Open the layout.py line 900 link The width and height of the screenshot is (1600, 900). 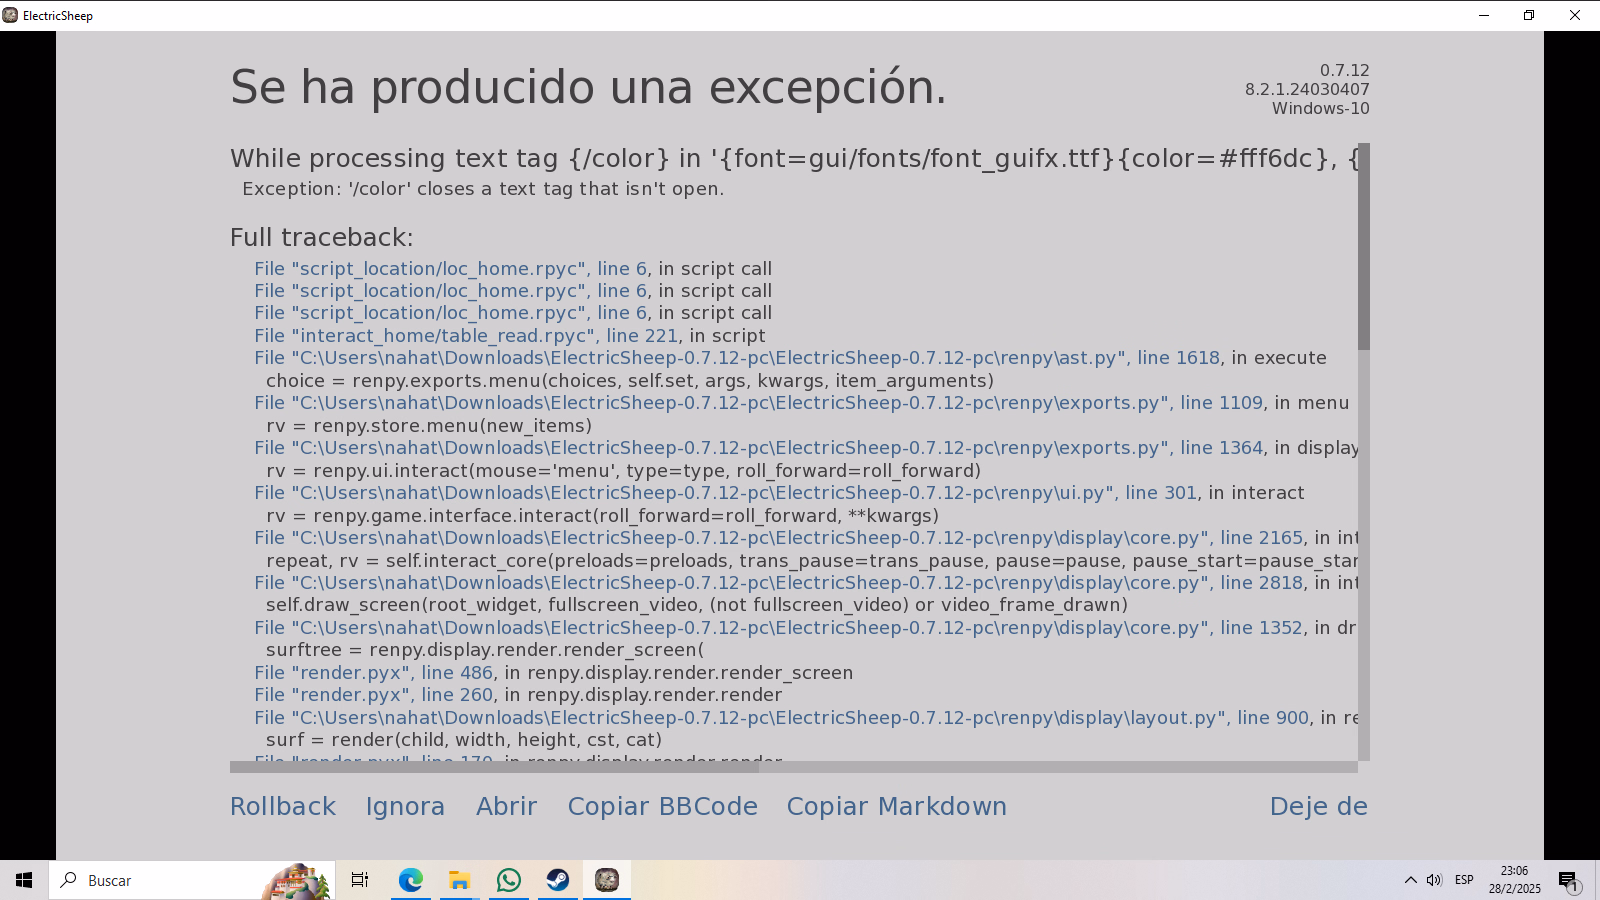[781, 718]
